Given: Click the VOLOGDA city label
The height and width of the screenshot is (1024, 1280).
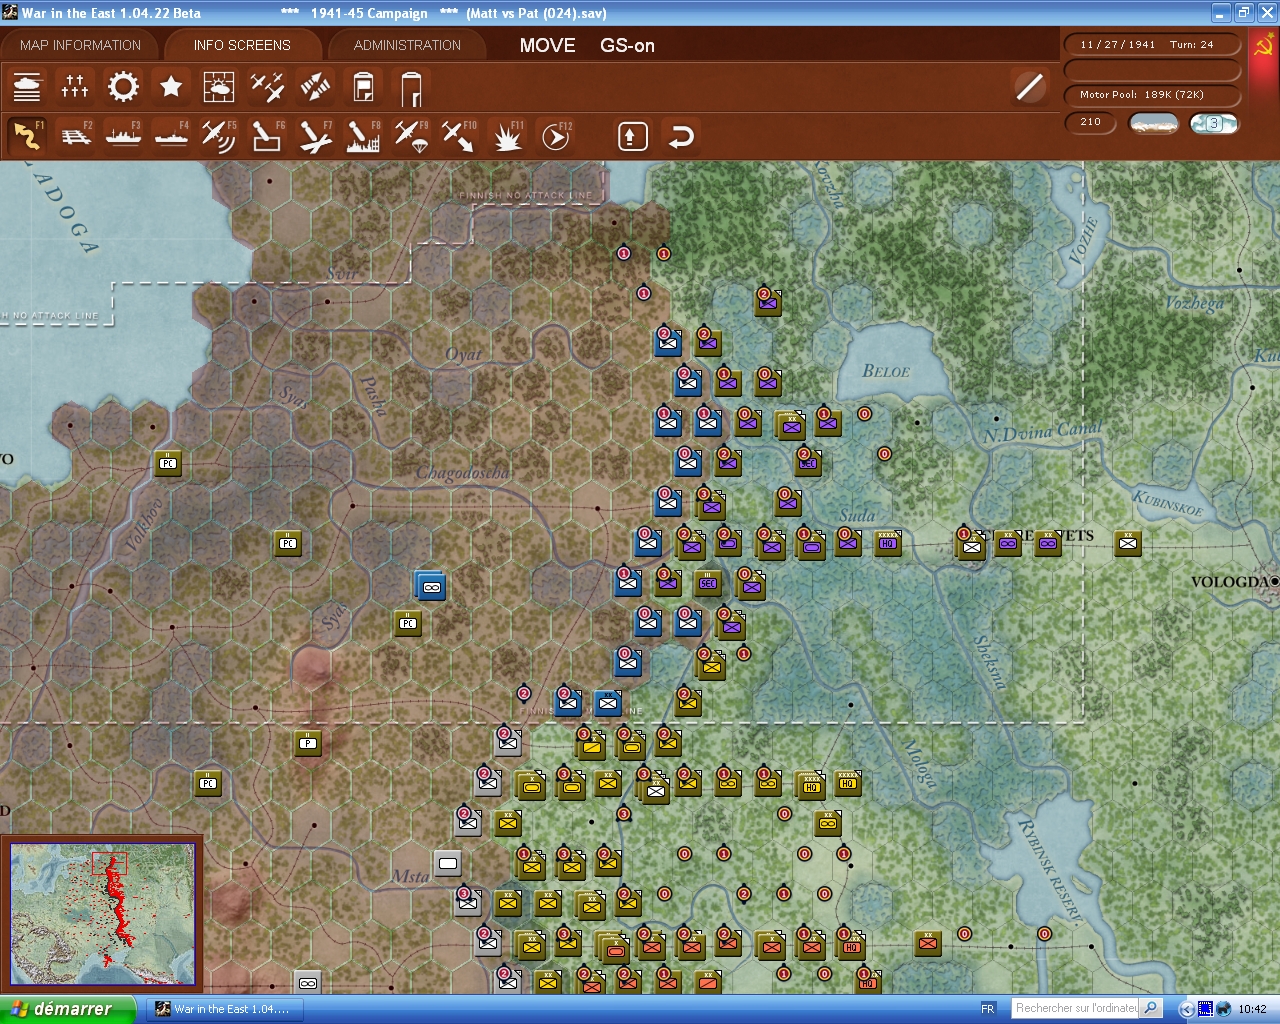Looking at the screenshot, I should (1231, 582).
